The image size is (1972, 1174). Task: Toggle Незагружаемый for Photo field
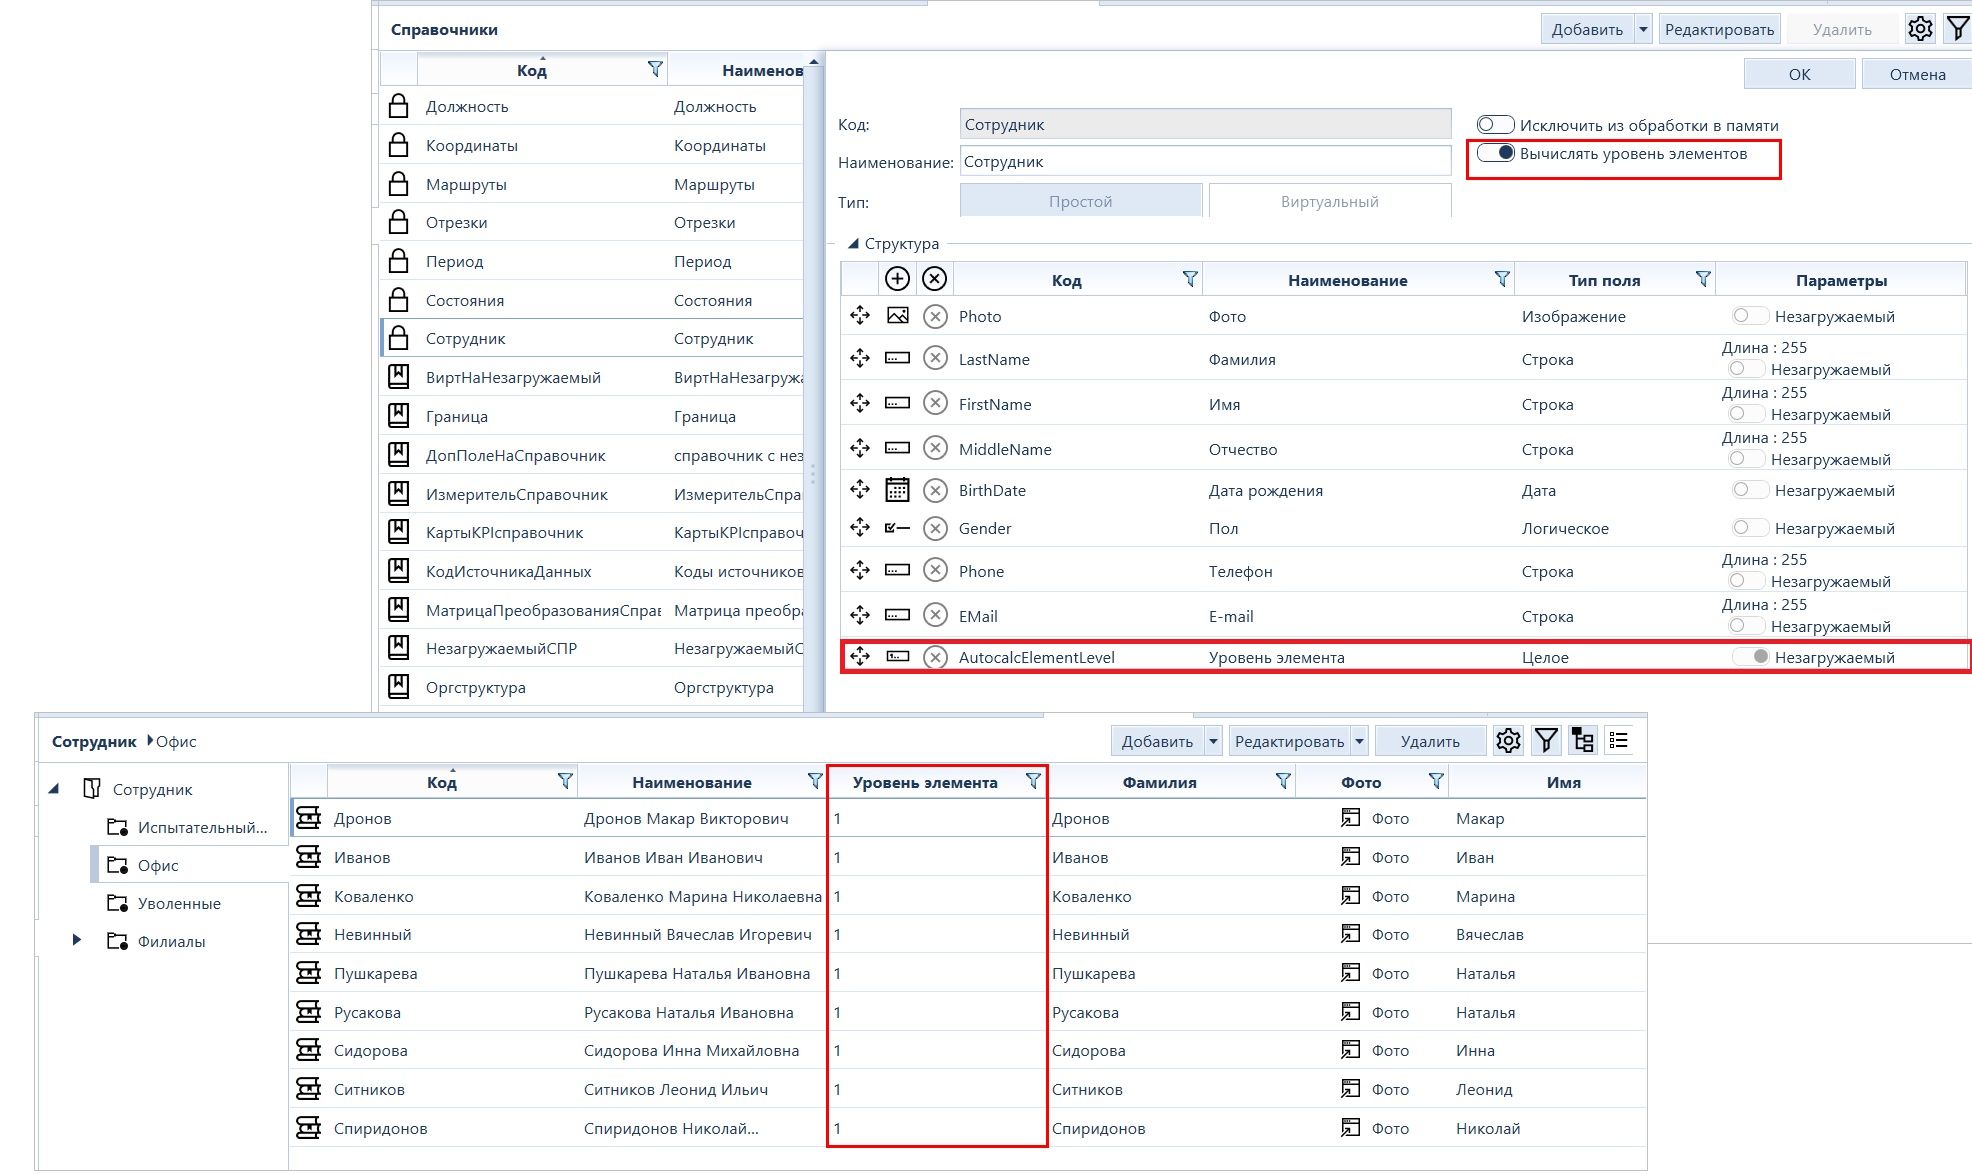1749,316
